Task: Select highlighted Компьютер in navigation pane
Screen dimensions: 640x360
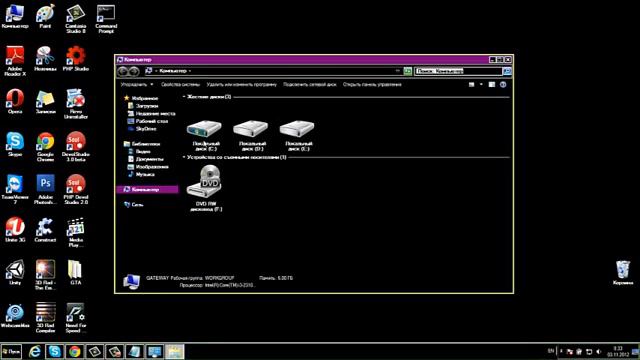Action: [x=147, y=189]
